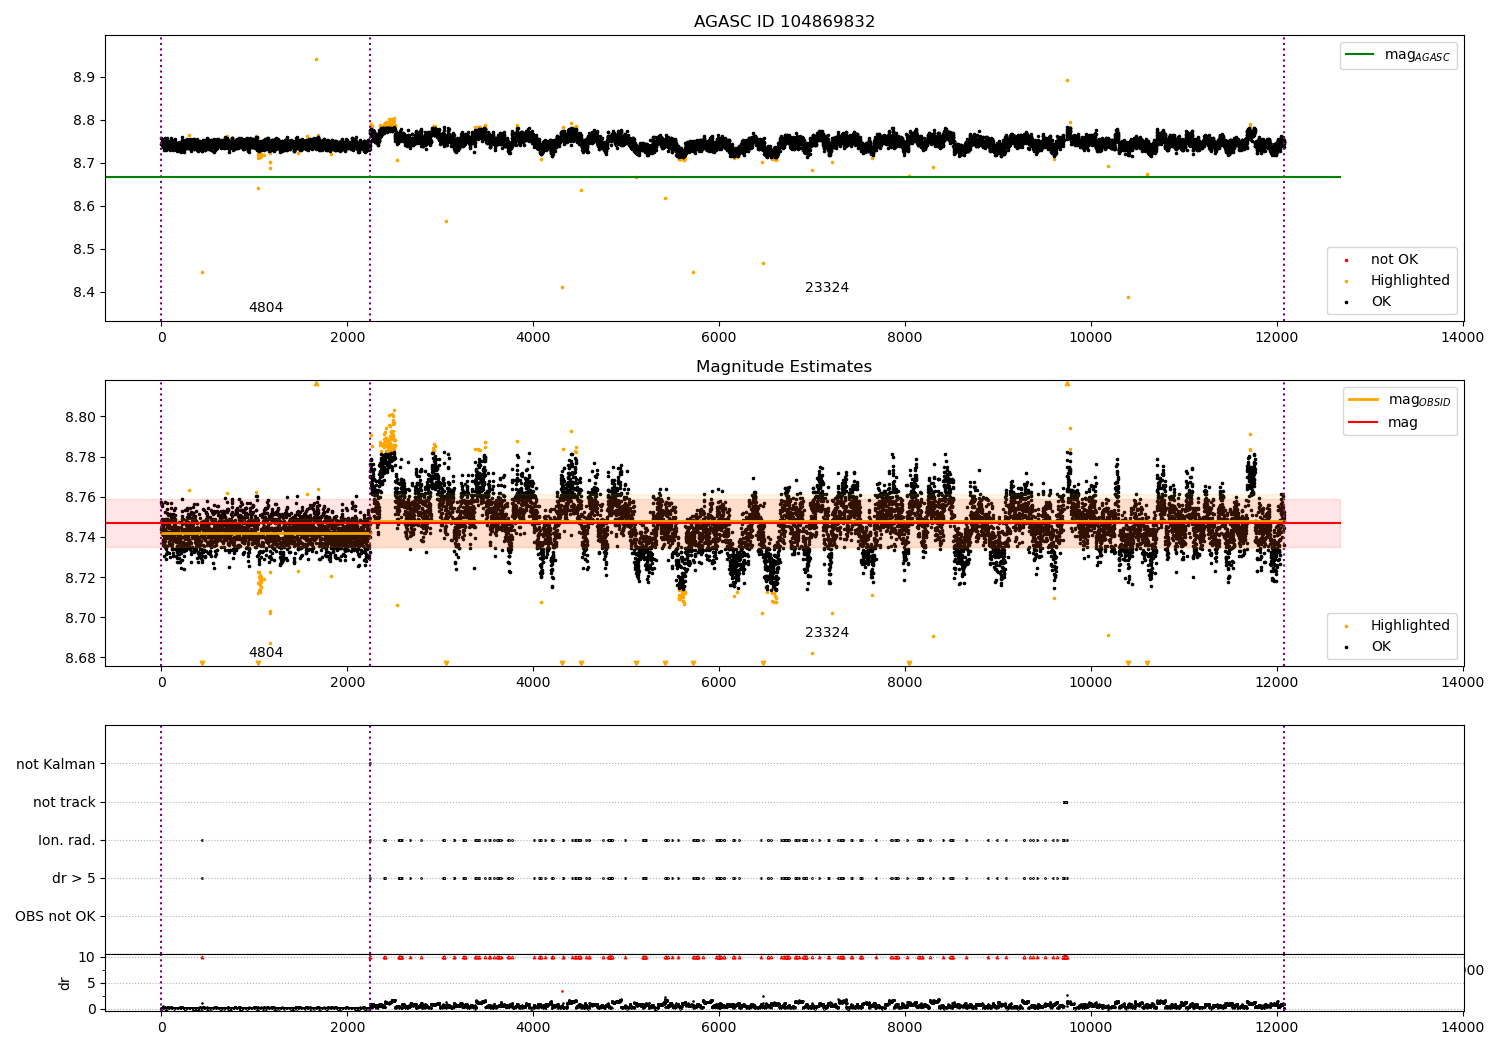Click the 'not OK' legend entry in top plot
This screenshot has width=1500, height=1050.
(x=1394, y=260)
